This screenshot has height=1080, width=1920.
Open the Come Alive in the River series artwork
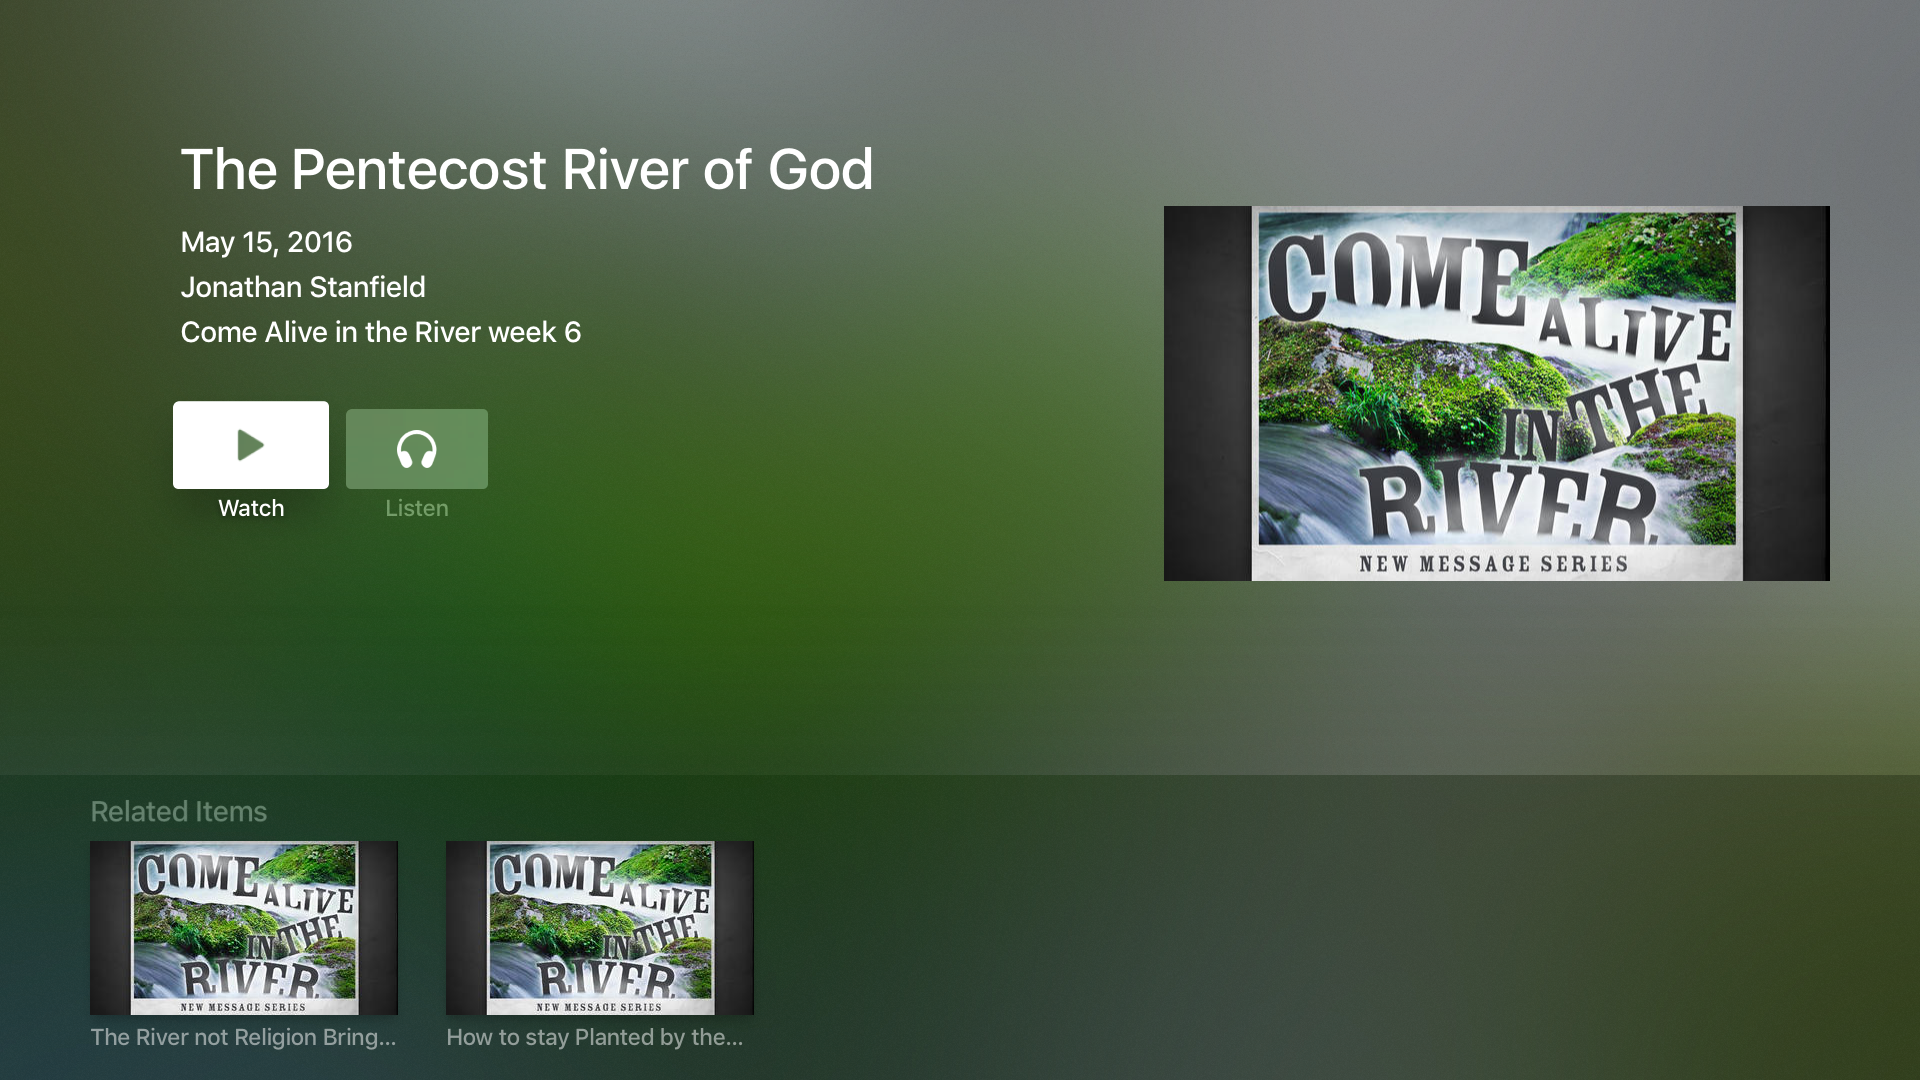click(x=1497, y=393)
